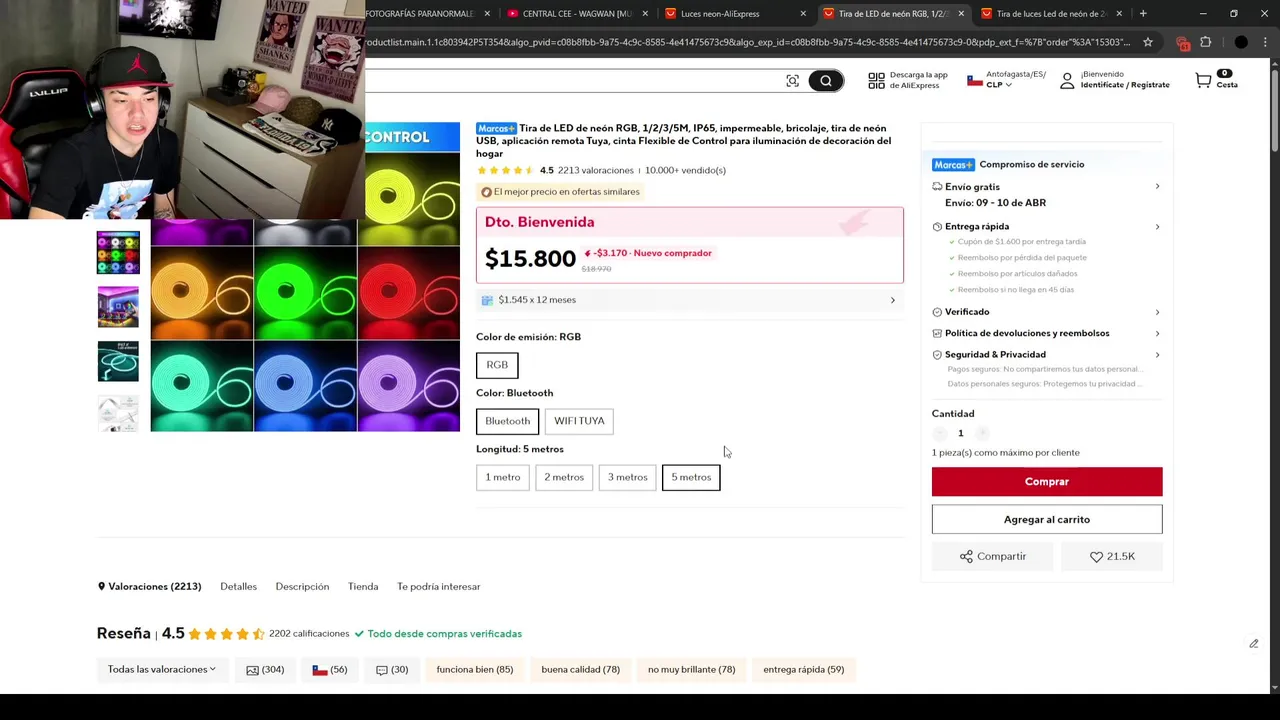The height and width of the screenshot is (720, 1280).
Task: Click the Chile flag icon in header
Action: [974, 80]
